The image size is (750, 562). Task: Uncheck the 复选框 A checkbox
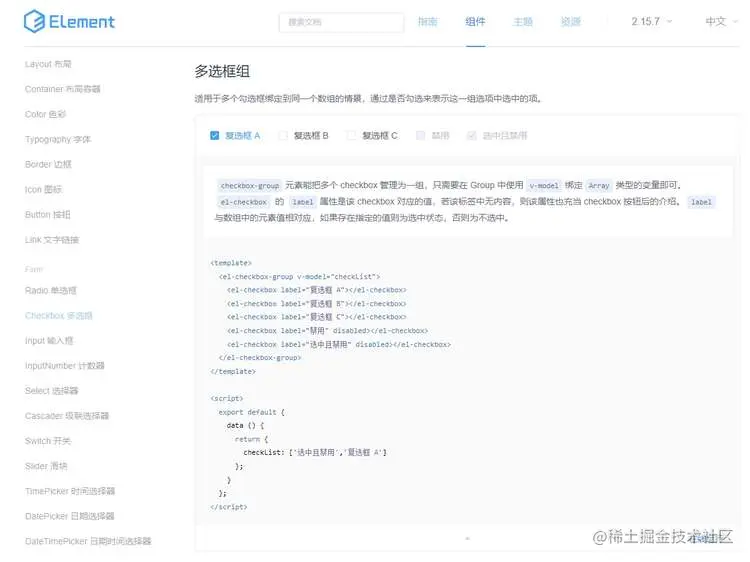[215, 135]
